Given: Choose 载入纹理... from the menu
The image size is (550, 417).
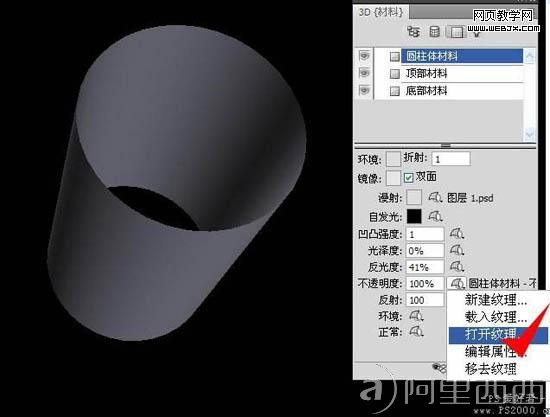Looking at the screenshot, I should pos(496,317).
